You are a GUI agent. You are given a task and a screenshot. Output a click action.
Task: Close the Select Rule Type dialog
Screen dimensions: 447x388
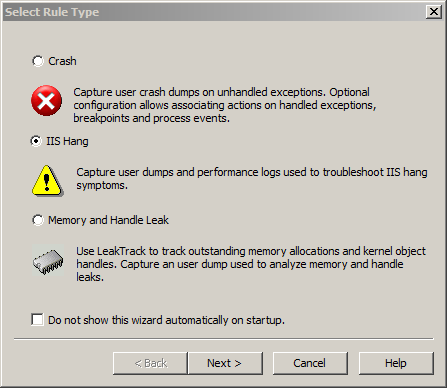[x=434, y=12]
